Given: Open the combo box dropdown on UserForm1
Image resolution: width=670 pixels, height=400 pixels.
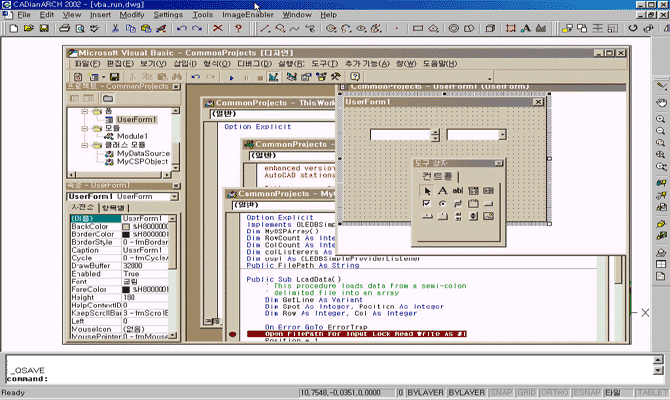Looking at the screenshot, I should (502, 135).
